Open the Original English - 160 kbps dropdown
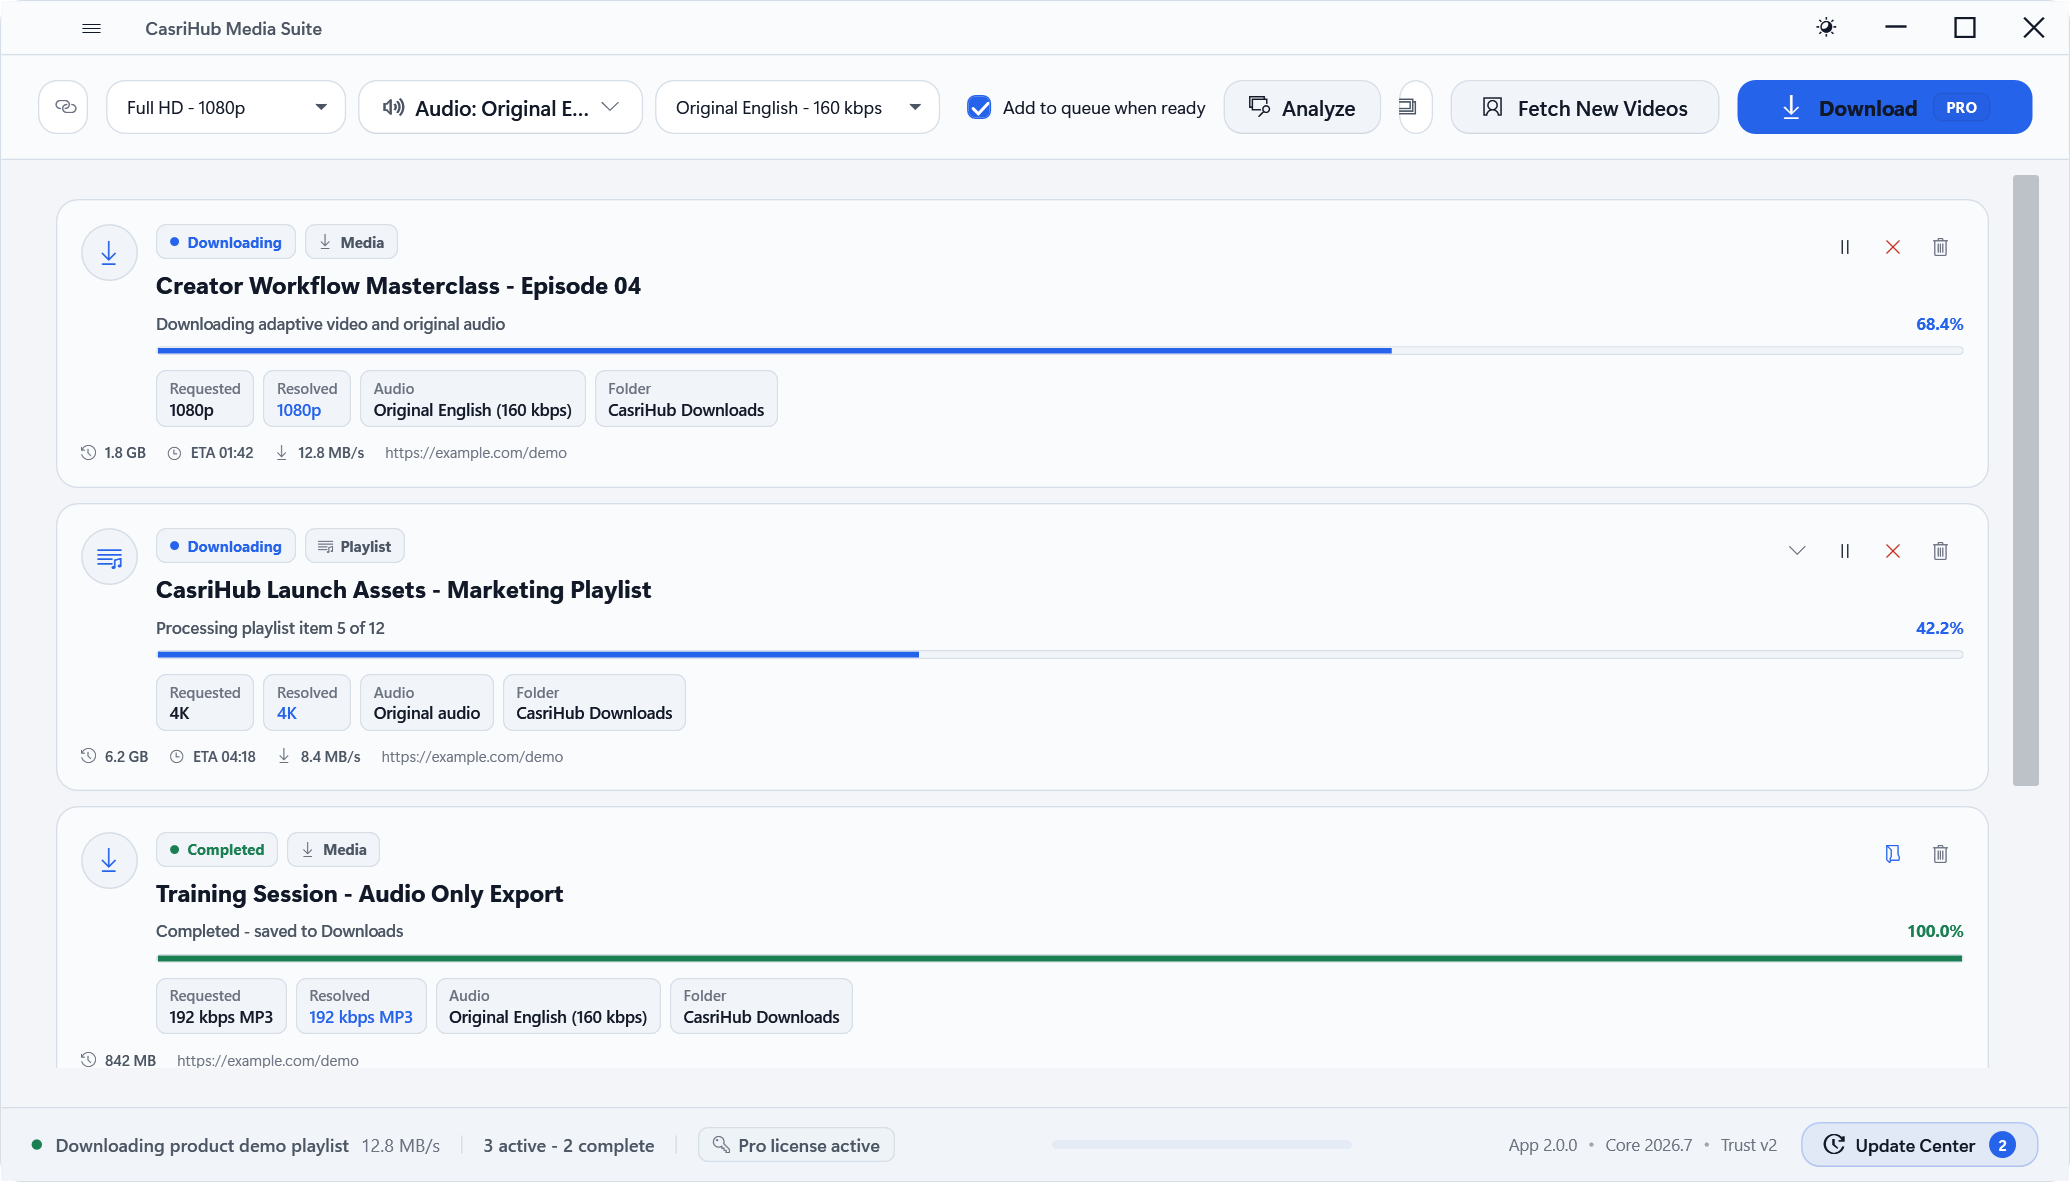 point(797,107)
